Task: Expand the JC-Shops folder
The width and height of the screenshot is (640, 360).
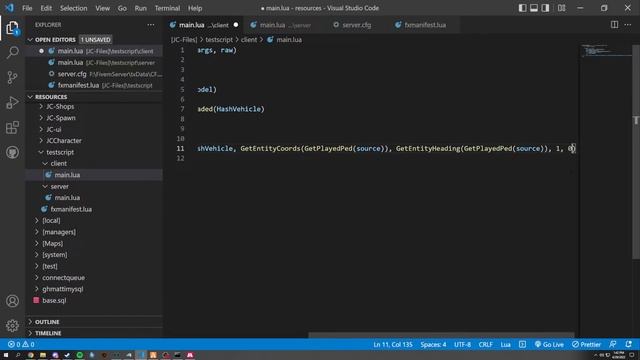Action: tap(60, 107)
